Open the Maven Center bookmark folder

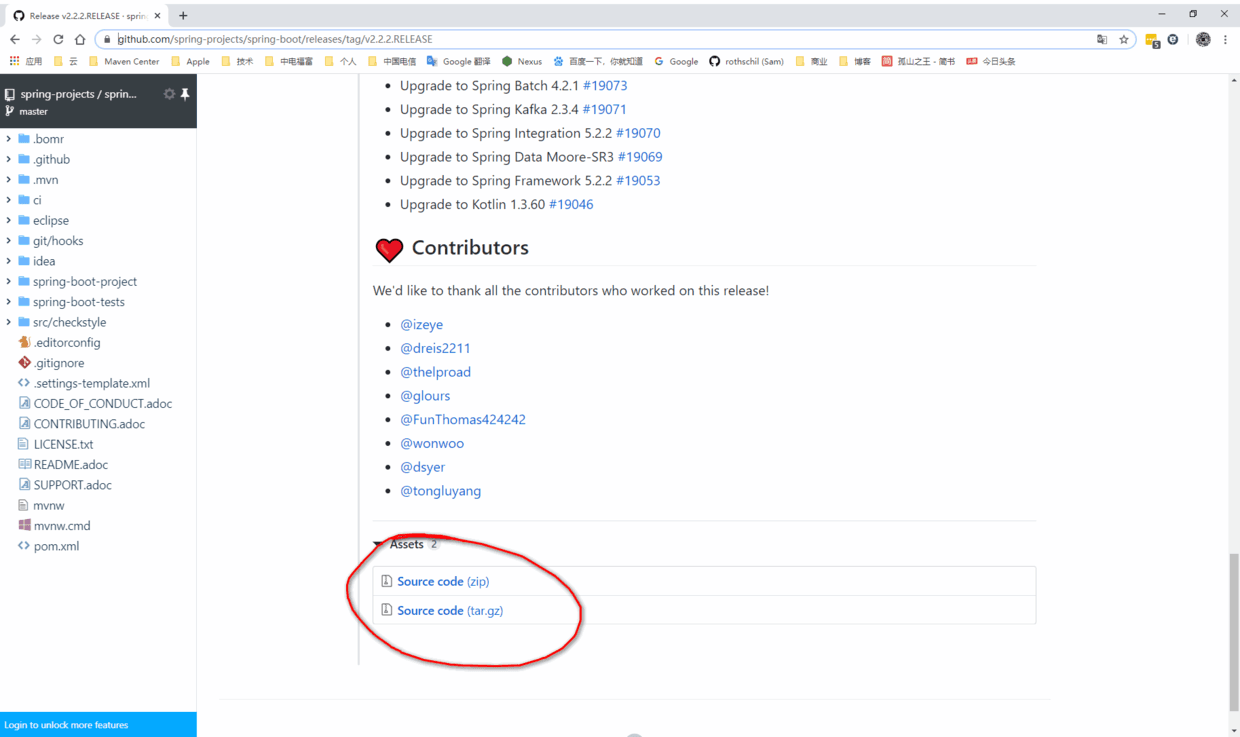tap(123, 61)
